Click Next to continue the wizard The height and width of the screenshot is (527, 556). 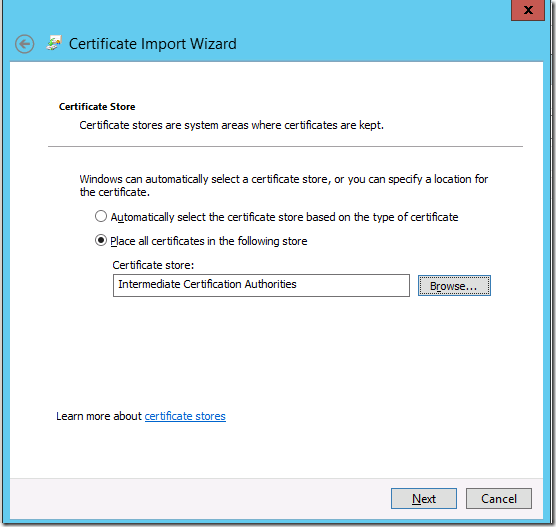(424, 499)
